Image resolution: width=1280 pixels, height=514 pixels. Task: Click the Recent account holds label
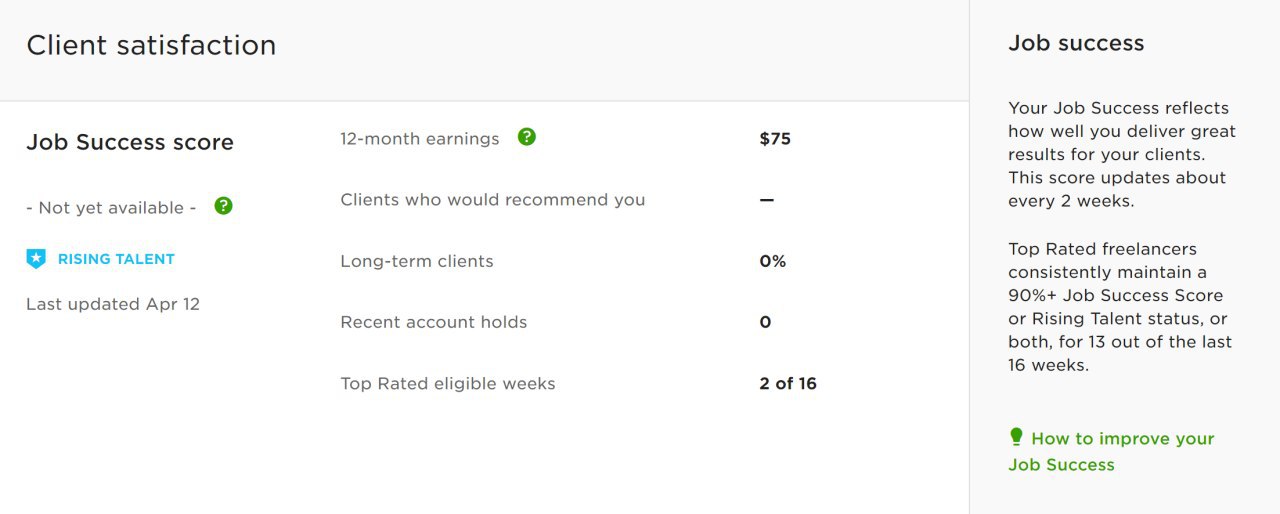point(434,322)
